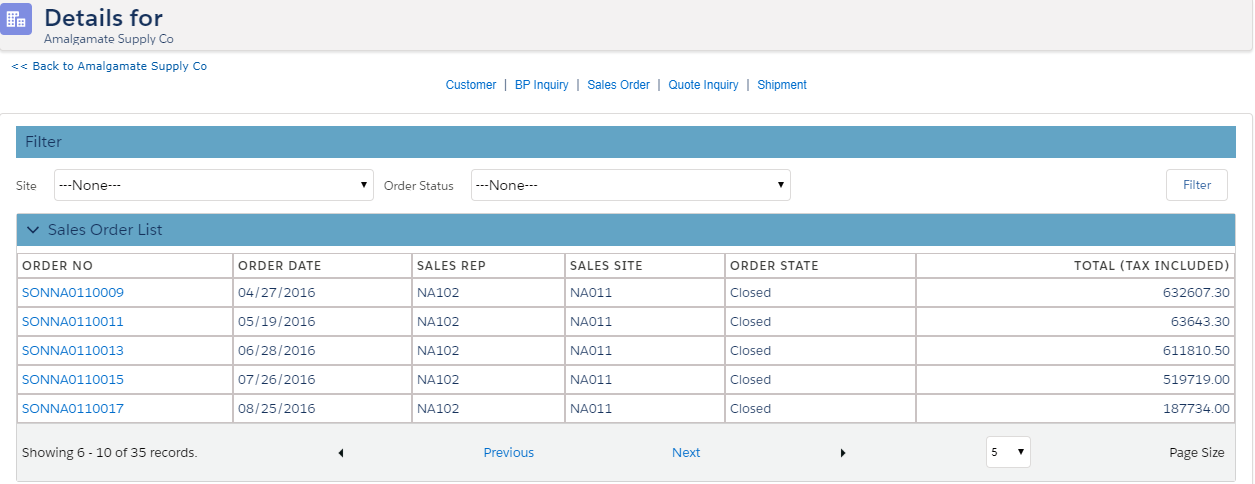The height and width of the screenshot is (484, 1255).
Task: Switch to the Customer tab link
Action: pos(470,85)
